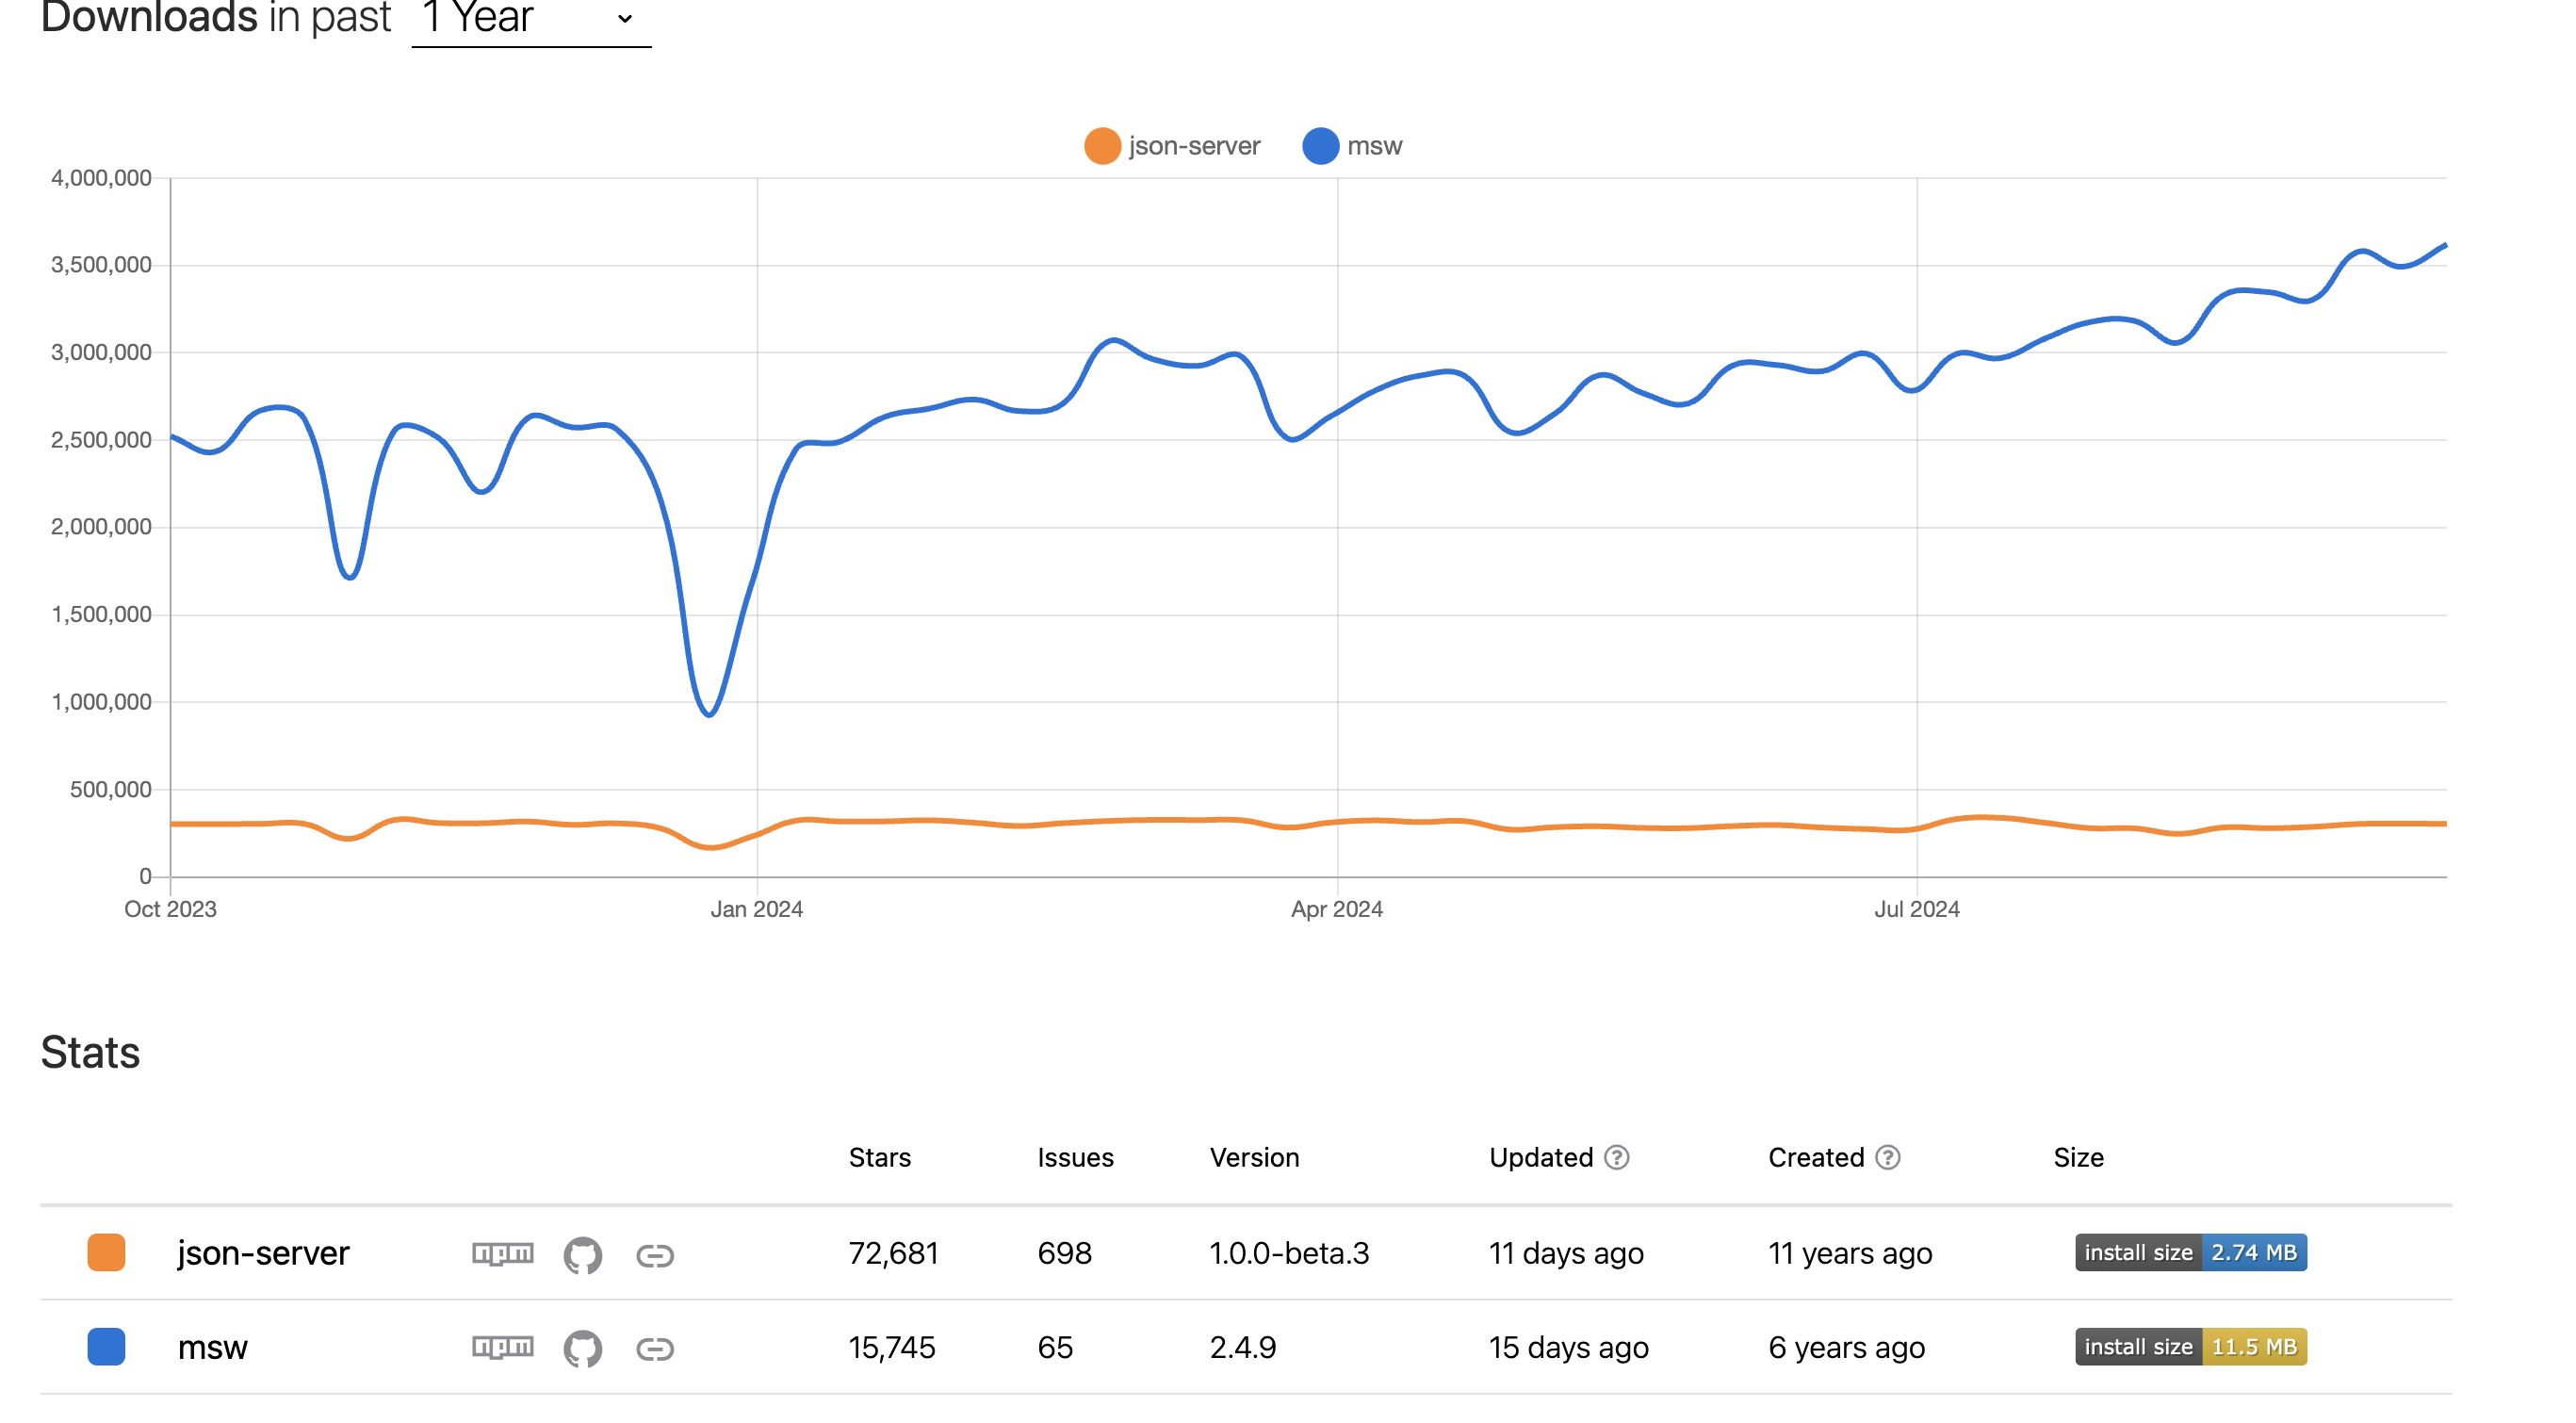Open json-server homepage link icon

655,1255
